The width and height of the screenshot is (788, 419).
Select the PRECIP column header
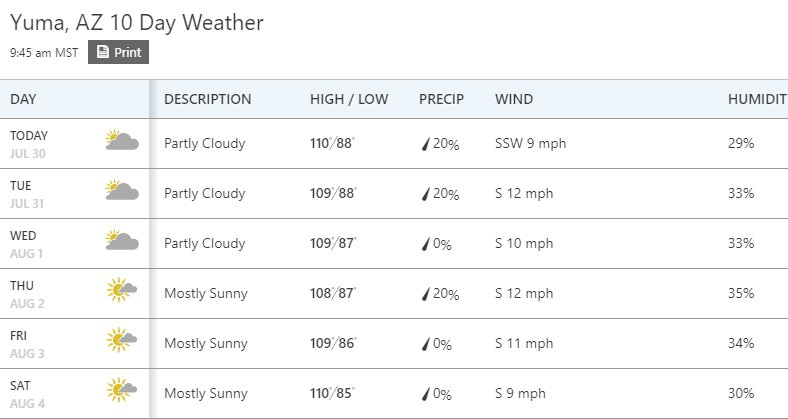click(441, 99)
